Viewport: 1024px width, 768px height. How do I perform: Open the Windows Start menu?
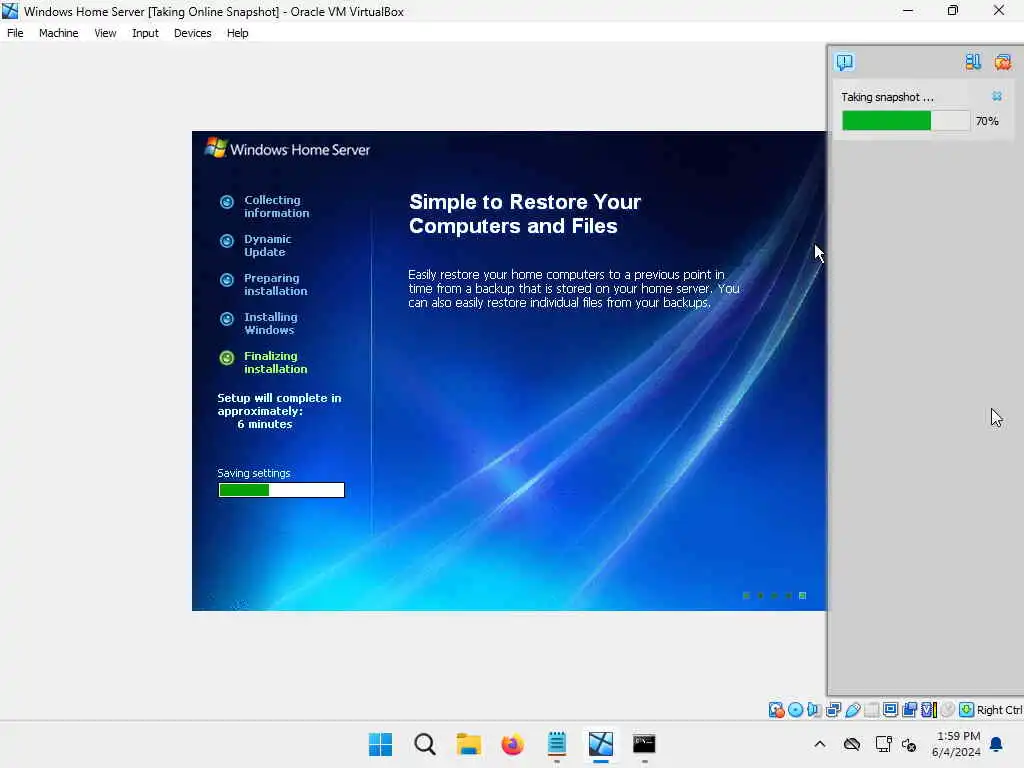point(380,744)
